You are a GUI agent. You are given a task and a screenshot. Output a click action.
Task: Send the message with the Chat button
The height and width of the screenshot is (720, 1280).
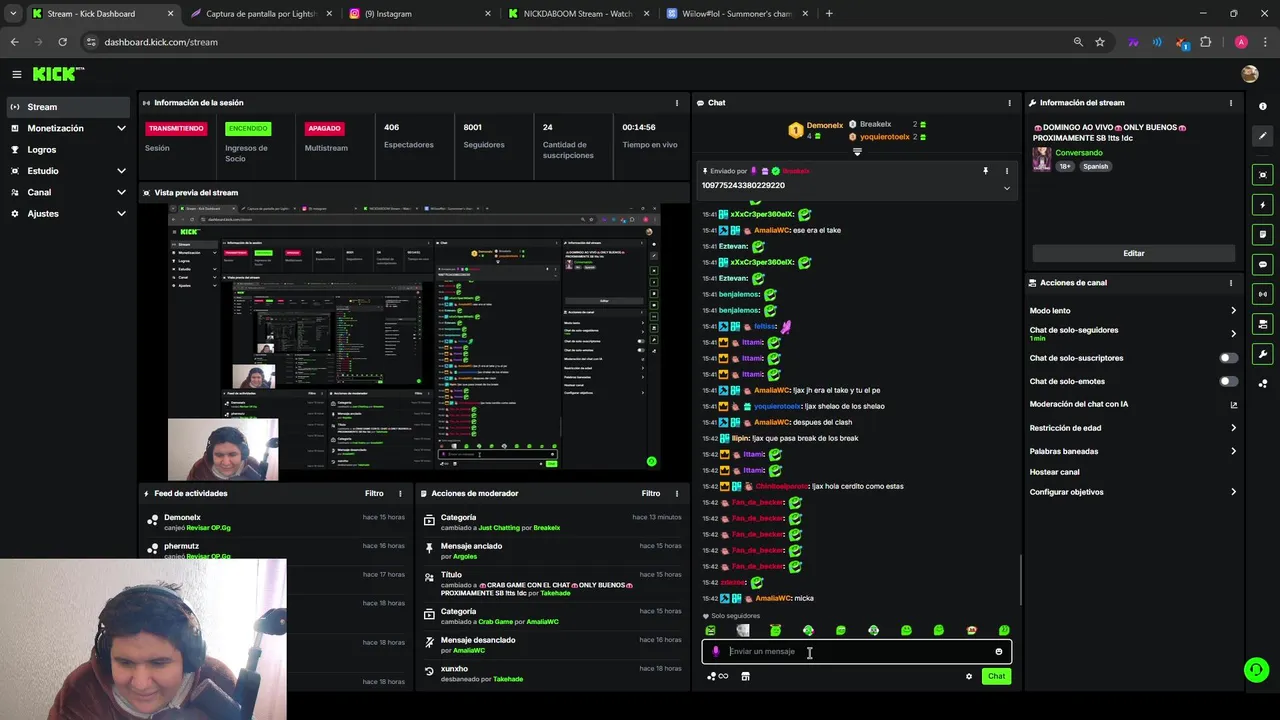point(996,677)
